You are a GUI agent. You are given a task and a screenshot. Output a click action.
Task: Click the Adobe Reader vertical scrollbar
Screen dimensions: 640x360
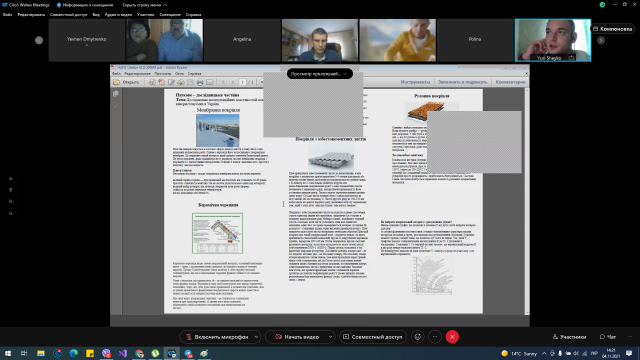click(527, 201)
